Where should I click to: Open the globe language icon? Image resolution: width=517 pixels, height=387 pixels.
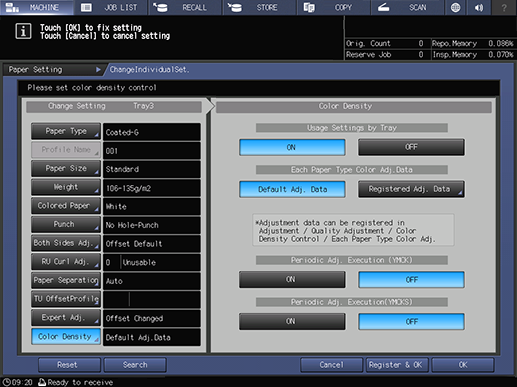pyautogui.click(x=455, y=7)
